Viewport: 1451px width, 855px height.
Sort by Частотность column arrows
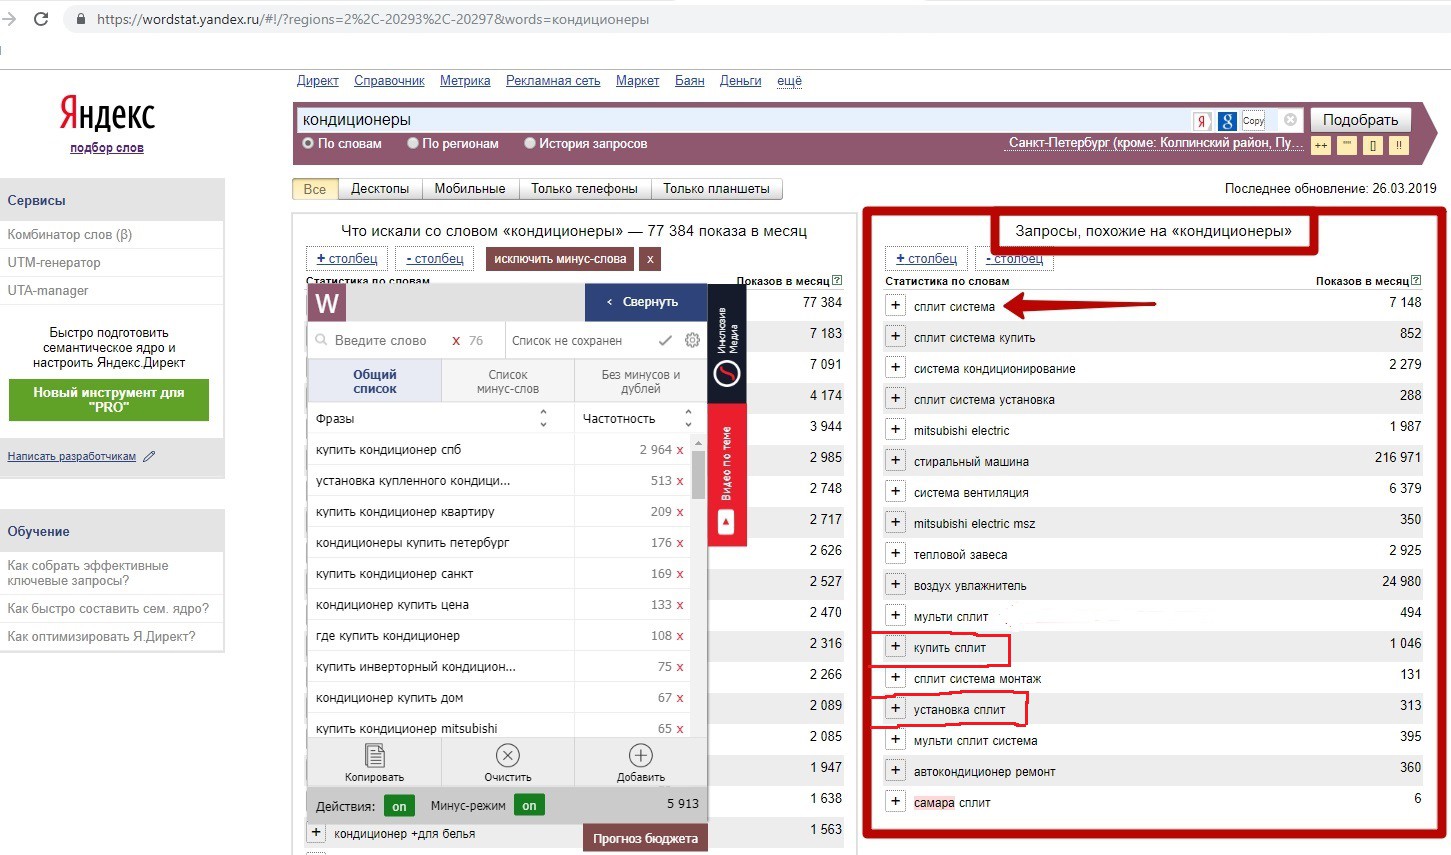688,418
